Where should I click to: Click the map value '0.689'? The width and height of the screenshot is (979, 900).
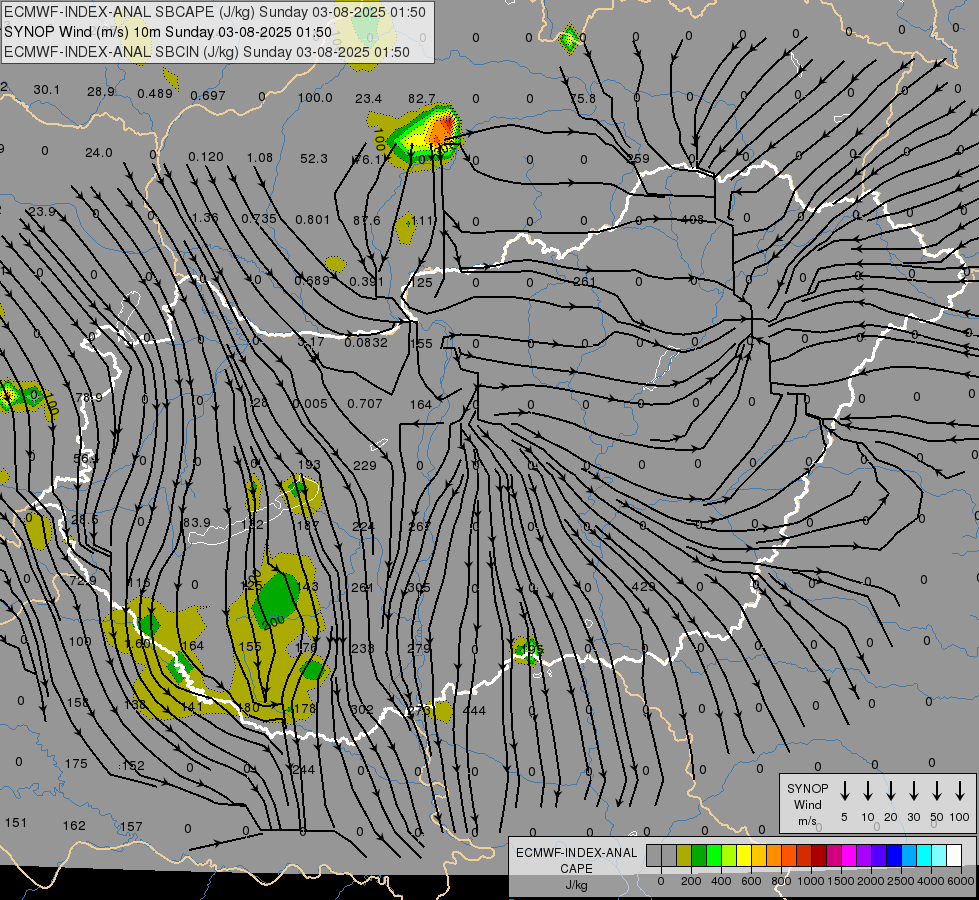click(312, 280)
